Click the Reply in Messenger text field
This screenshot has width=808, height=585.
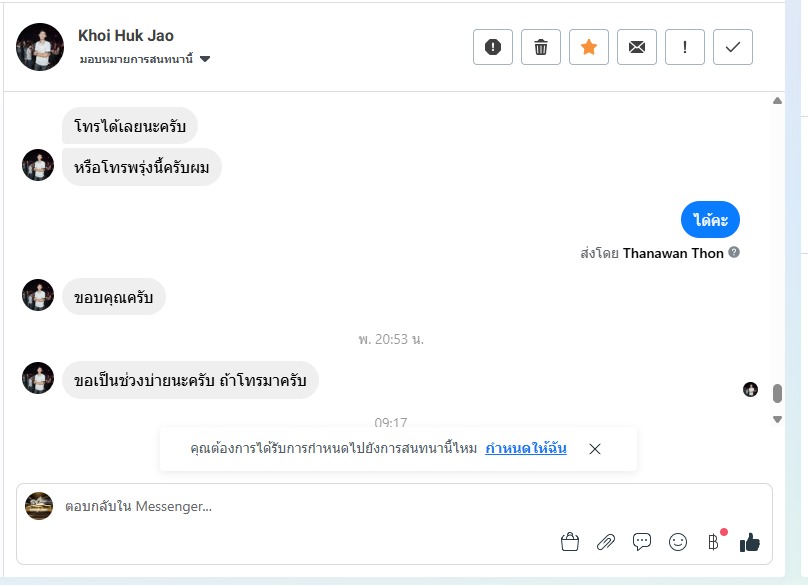pyautogui.click(x=300, y=507)
